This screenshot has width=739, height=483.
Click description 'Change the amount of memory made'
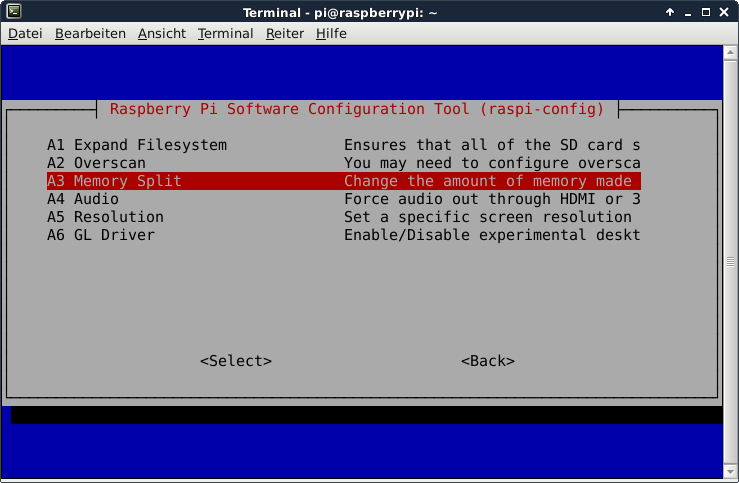(x=488, y=181)
